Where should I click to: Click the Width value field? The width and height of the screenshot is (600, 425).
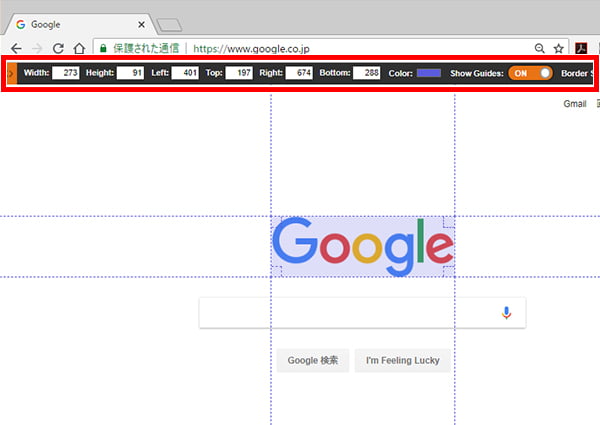pos(66,73)
